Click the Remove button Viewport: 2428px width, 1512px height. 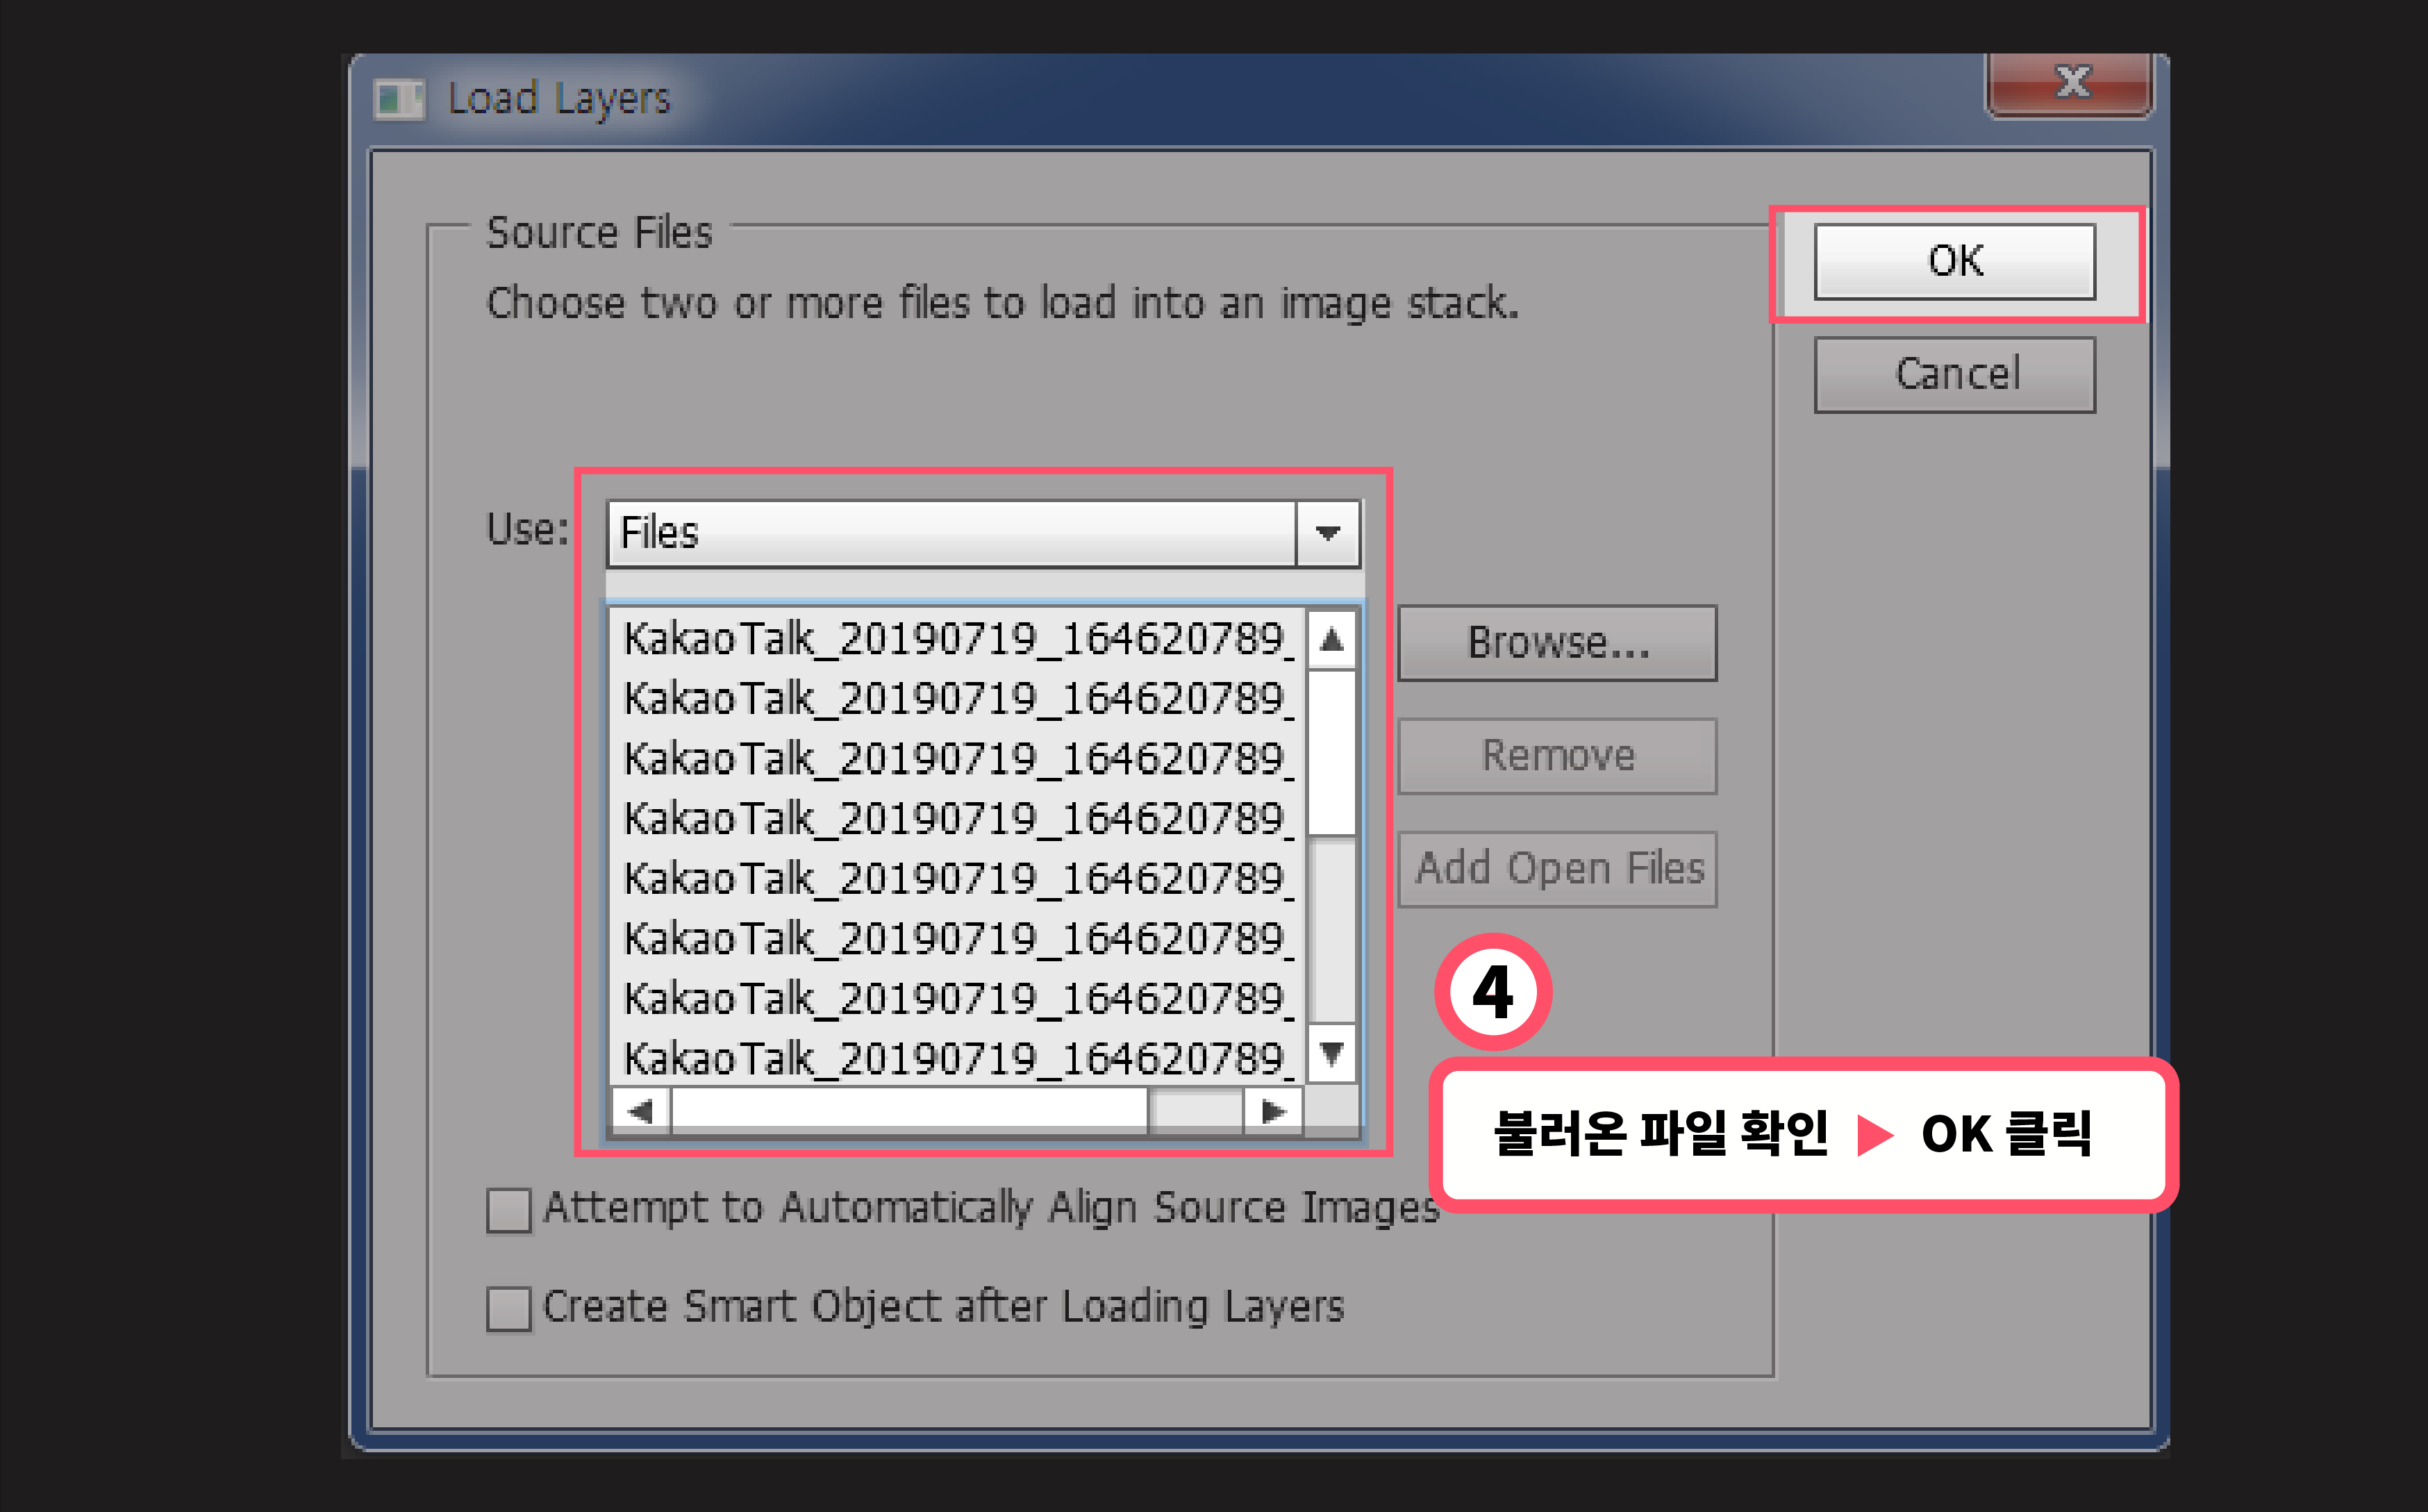[x=1556, y=756]
